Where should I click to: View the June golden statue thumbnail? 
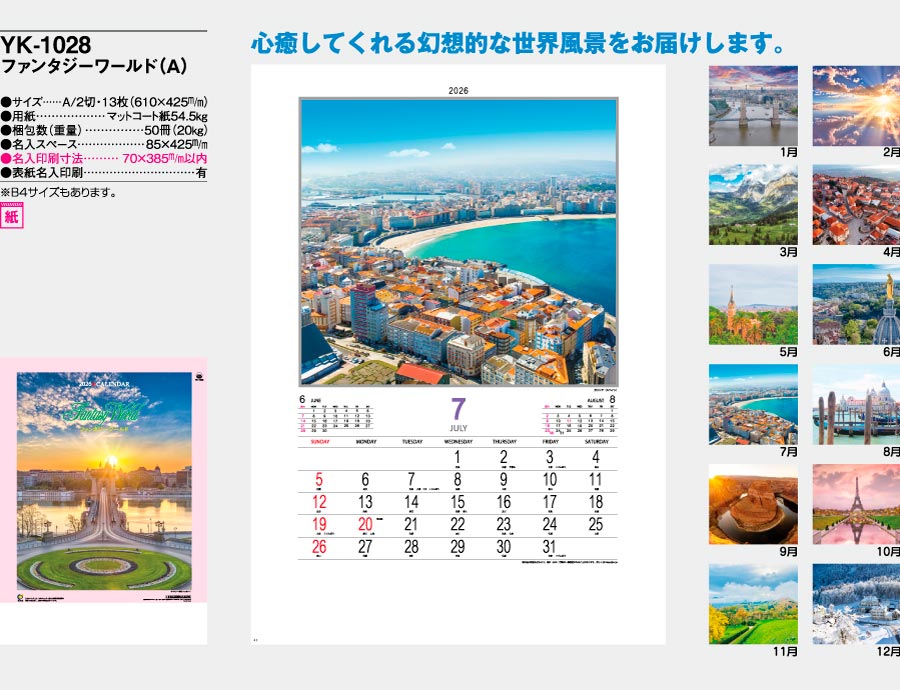point(856,304)
